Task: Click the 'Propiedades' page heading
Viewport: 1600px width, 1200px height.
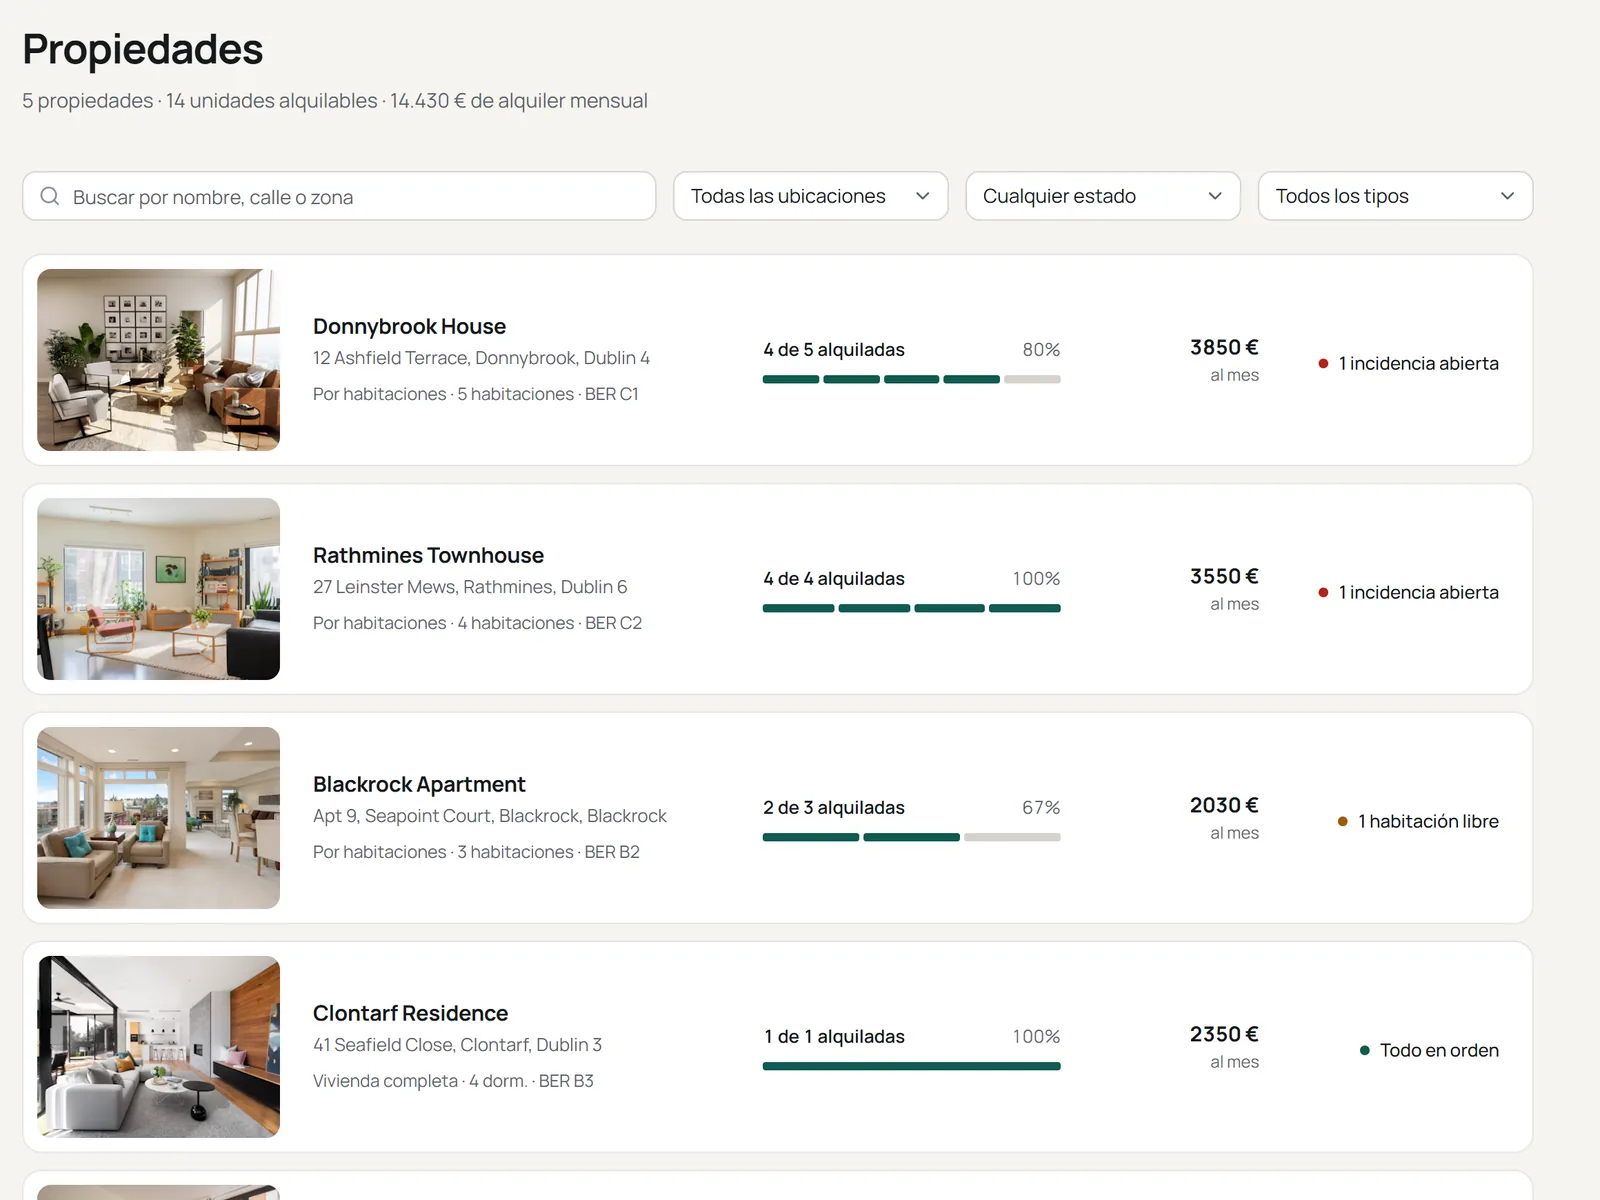Action: click(142, 49)
